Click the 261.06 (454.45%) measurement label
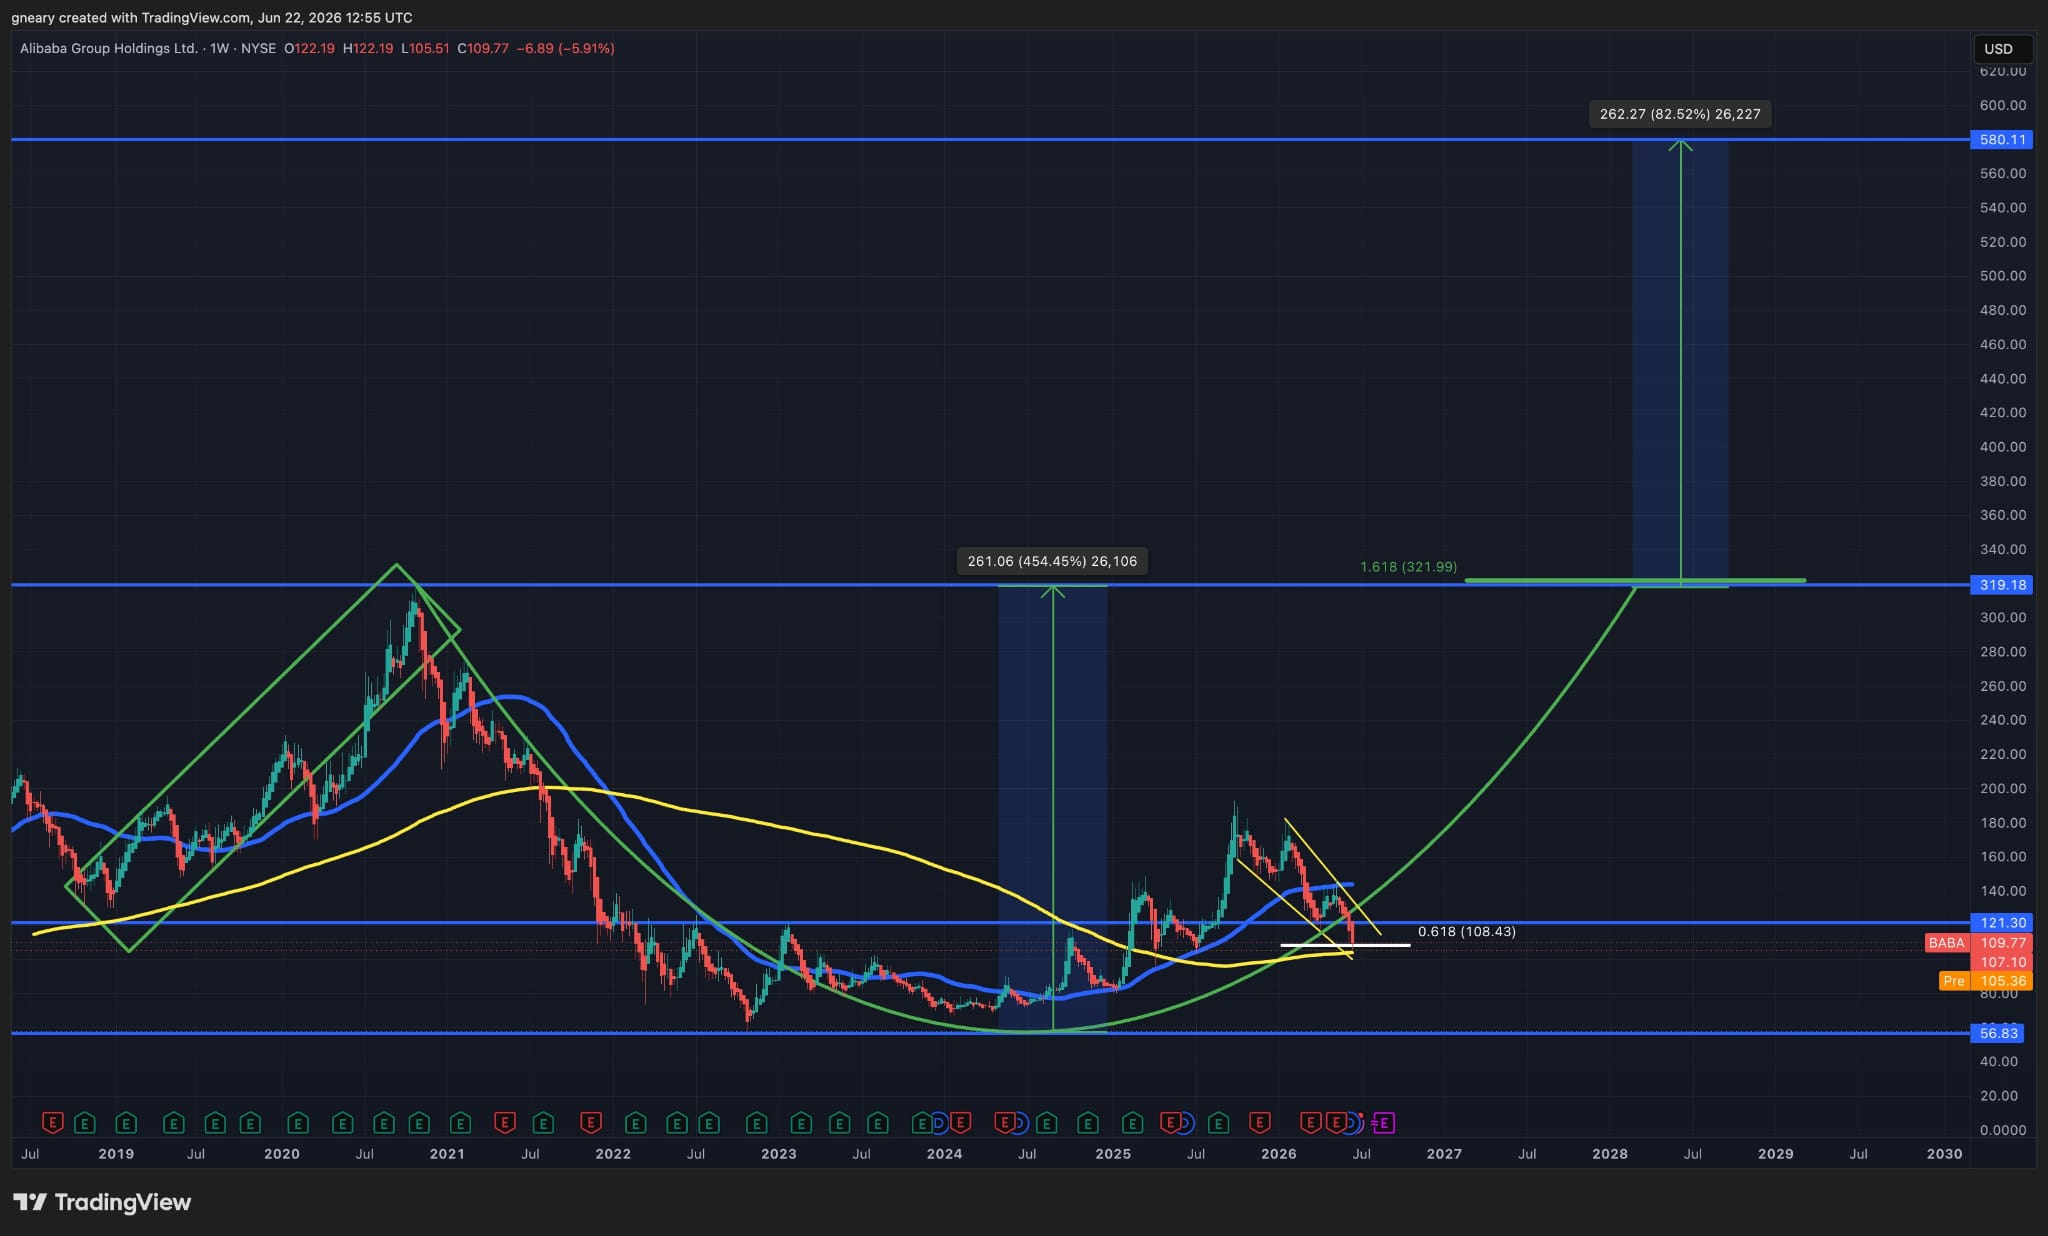 point(1052,561)
